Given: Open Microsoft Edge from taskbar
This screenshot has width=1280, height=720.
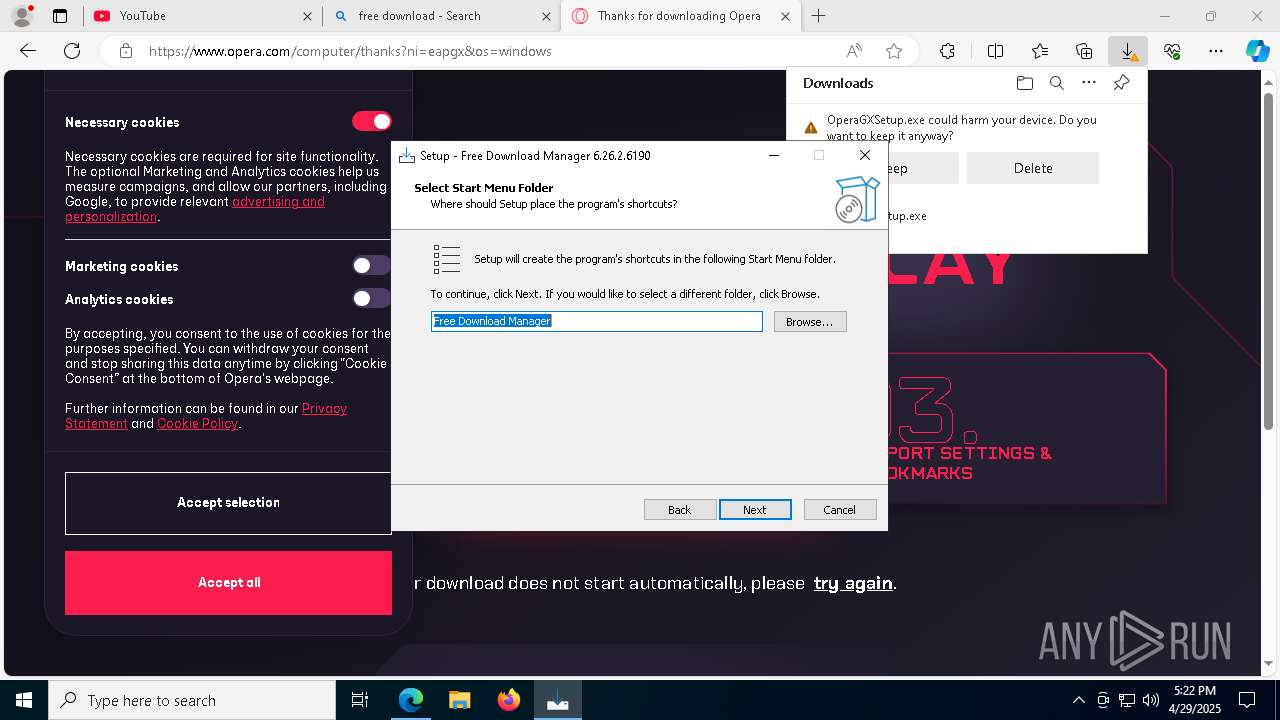Looking at the screenshot, I should click(x=411, y=700).
